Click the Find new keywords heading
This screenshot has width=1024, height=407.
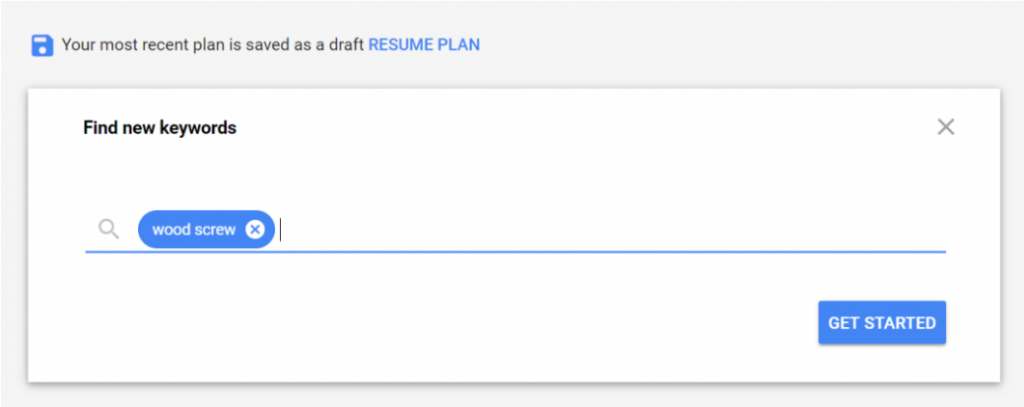click(x=159, y=127)
